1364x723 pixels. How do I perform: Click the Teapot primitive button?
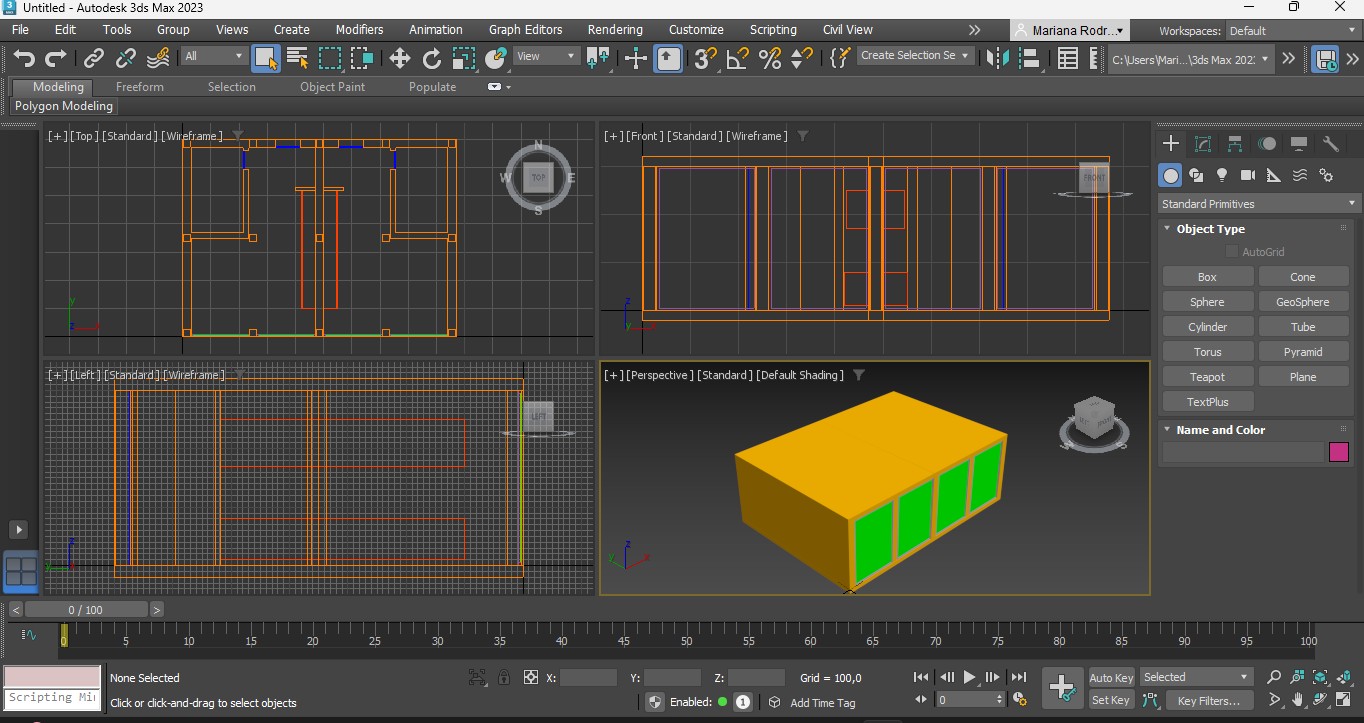[x=1207, y=377]
